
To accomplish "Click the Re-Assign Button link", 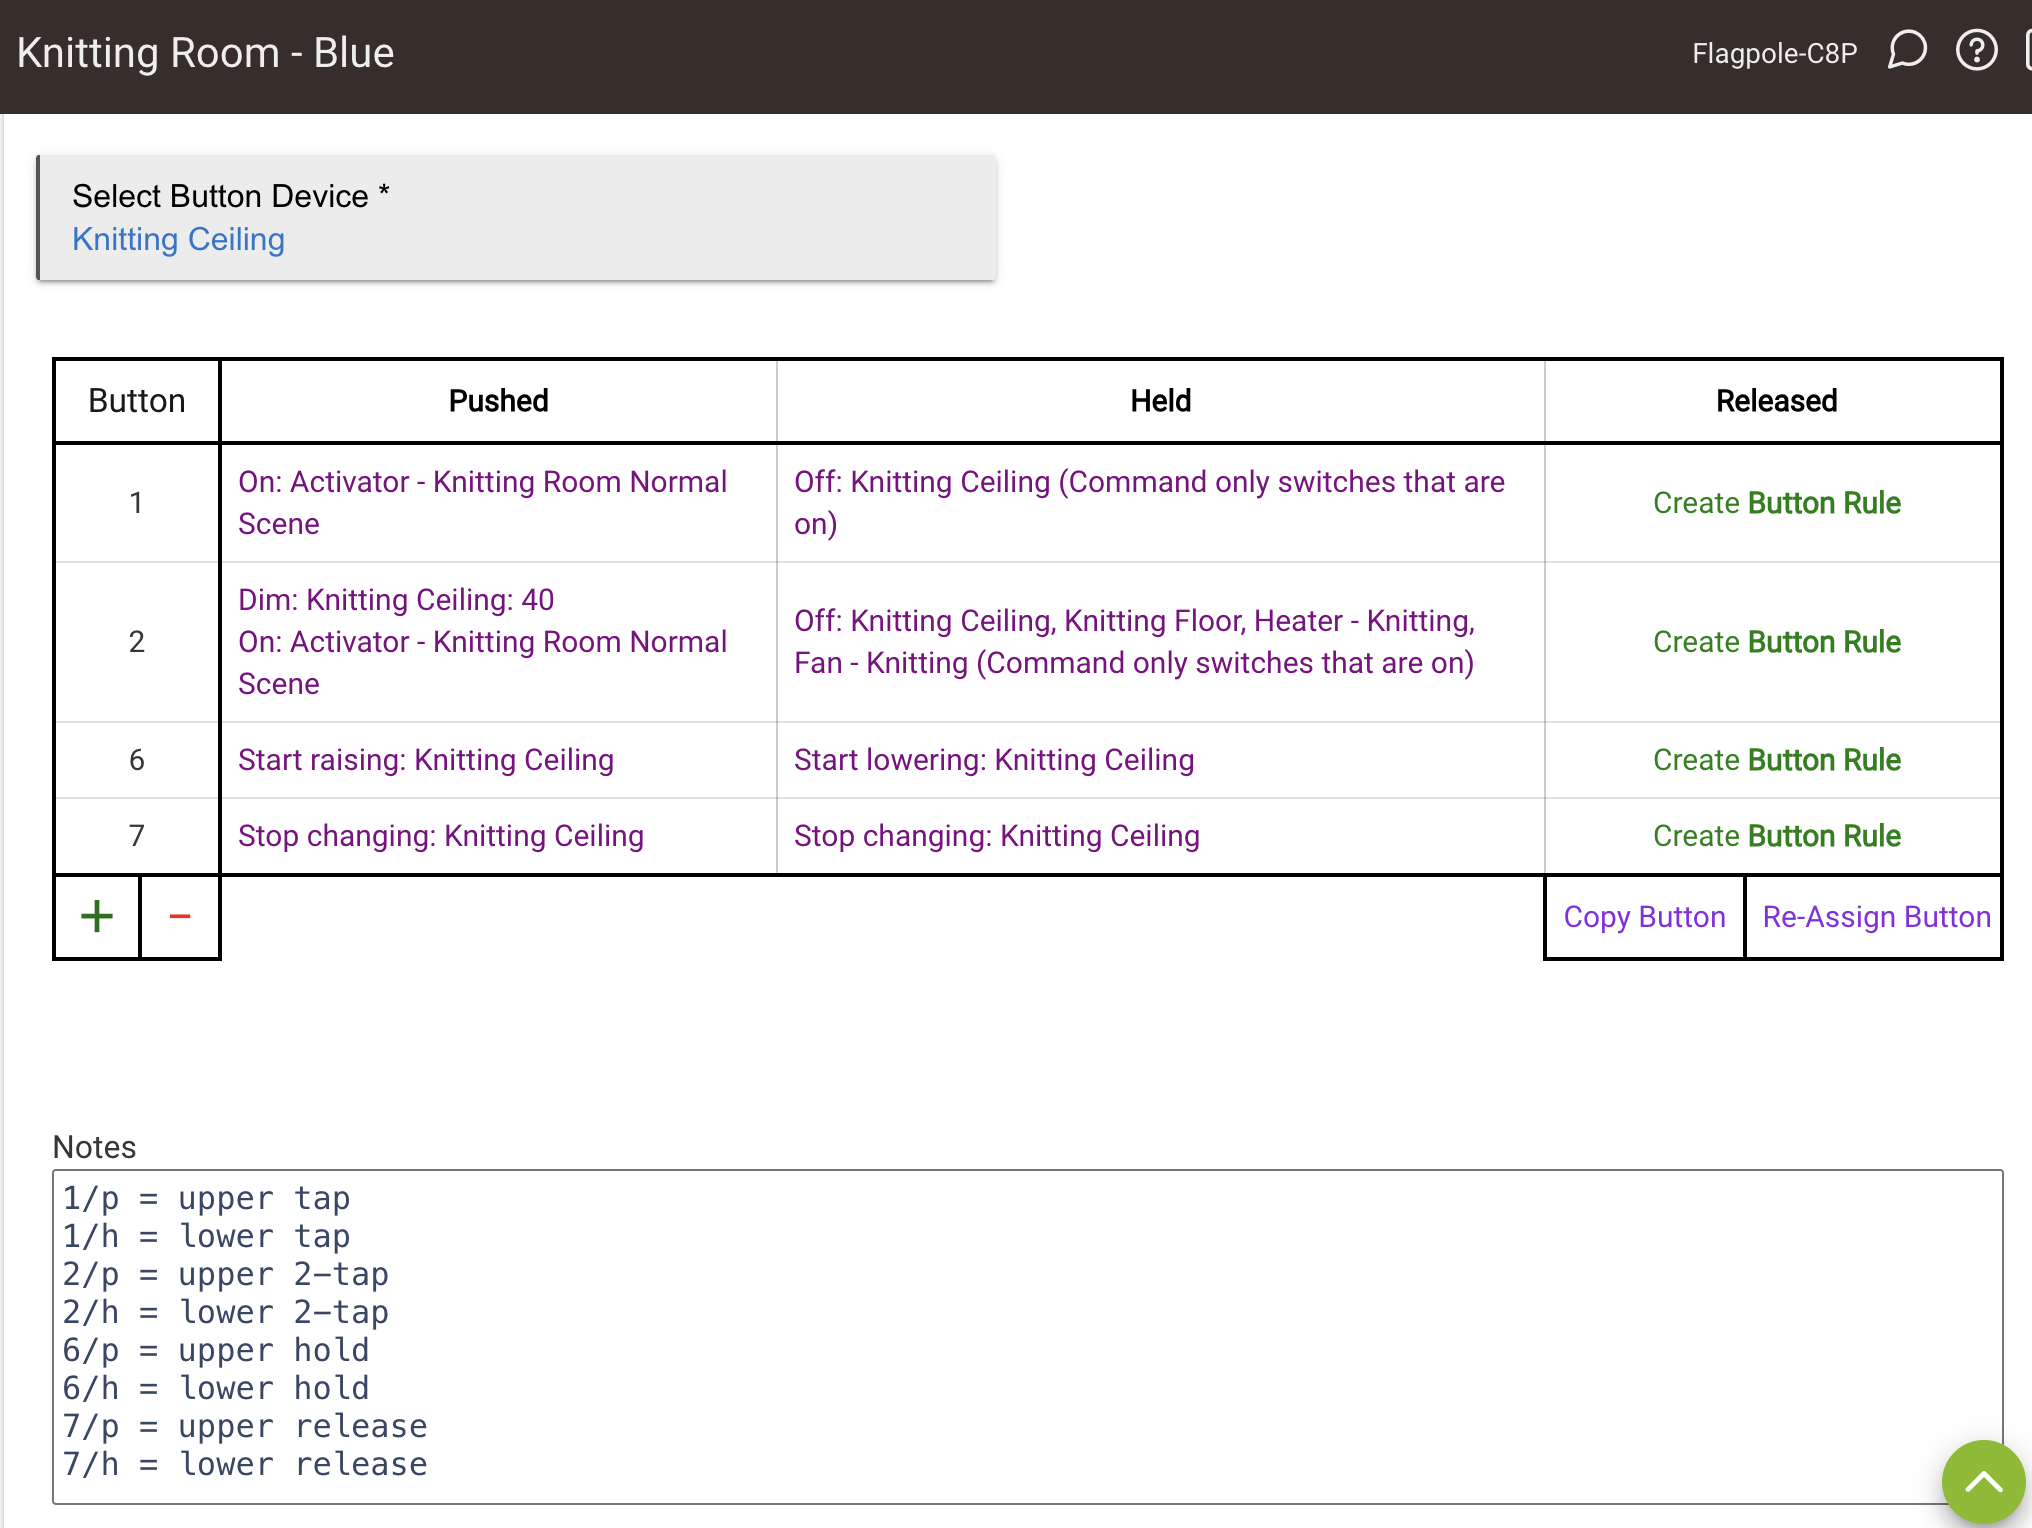I will [x=1876, y=917].
